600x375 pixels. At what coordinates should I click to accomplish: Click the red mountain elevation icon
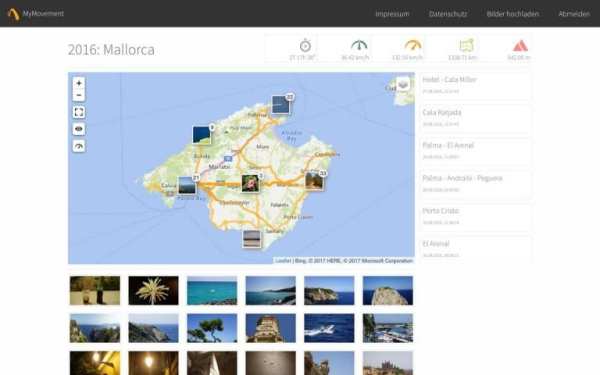pos(520,46)
